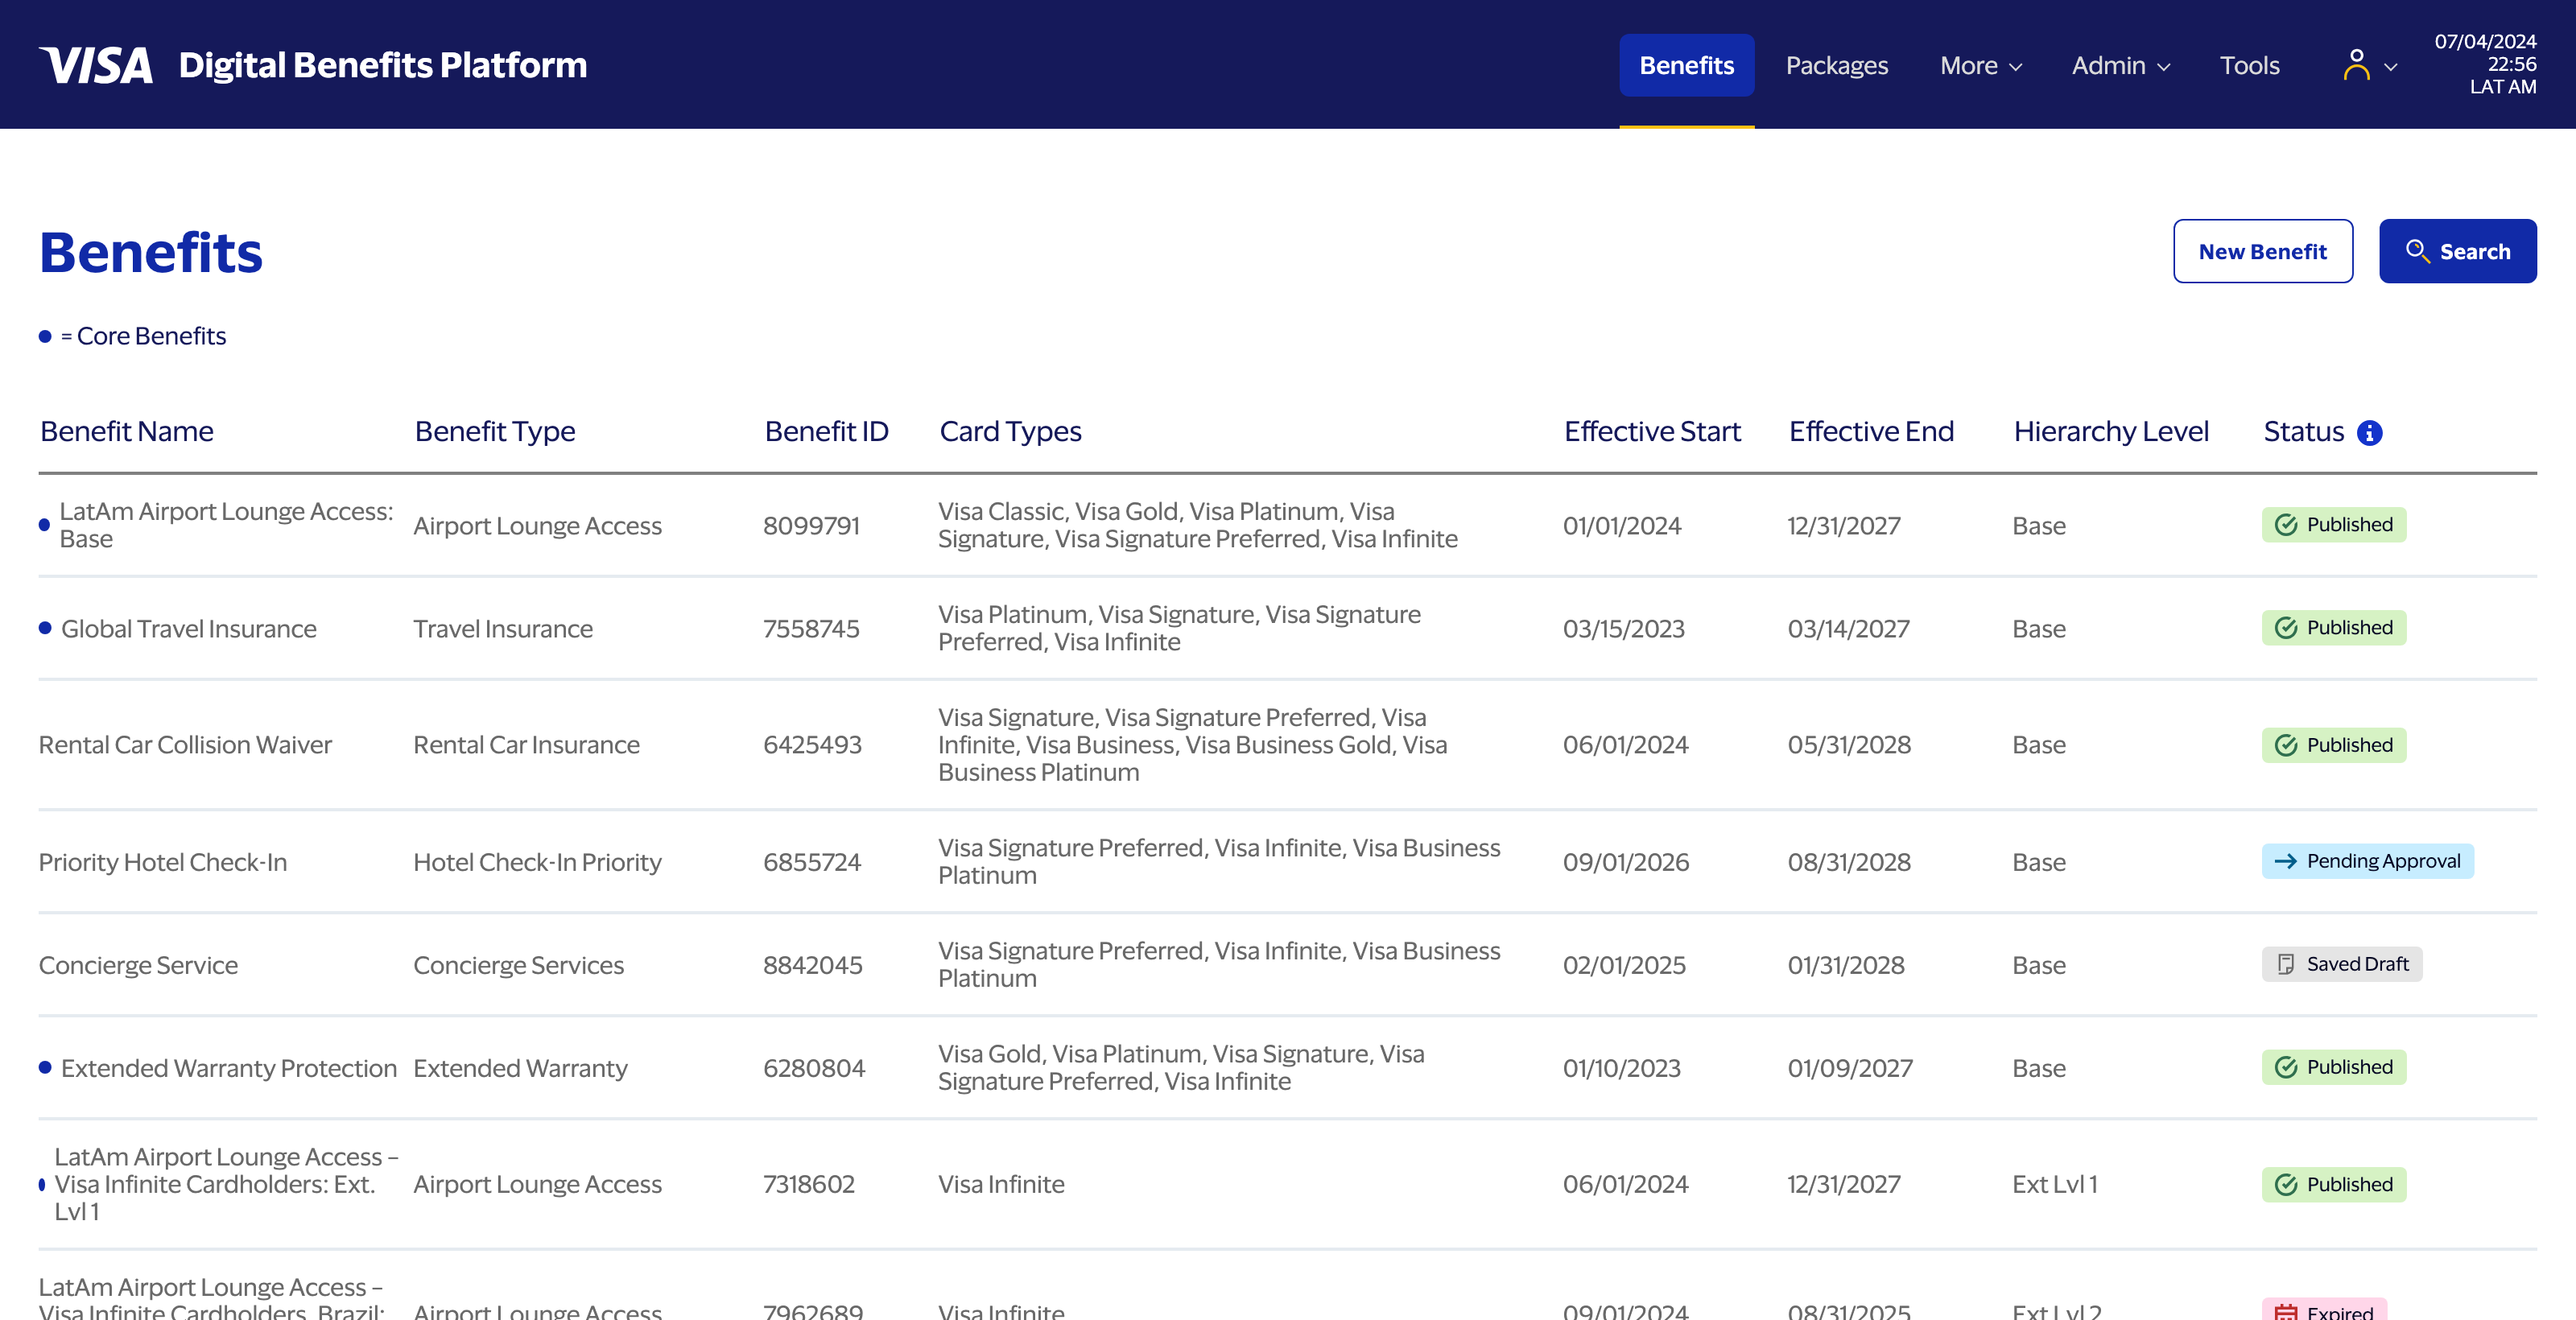This screenshot has width=2576, height=1320.
Task: Click the Effective Start column header
Action: click(x=1652, y=431)
